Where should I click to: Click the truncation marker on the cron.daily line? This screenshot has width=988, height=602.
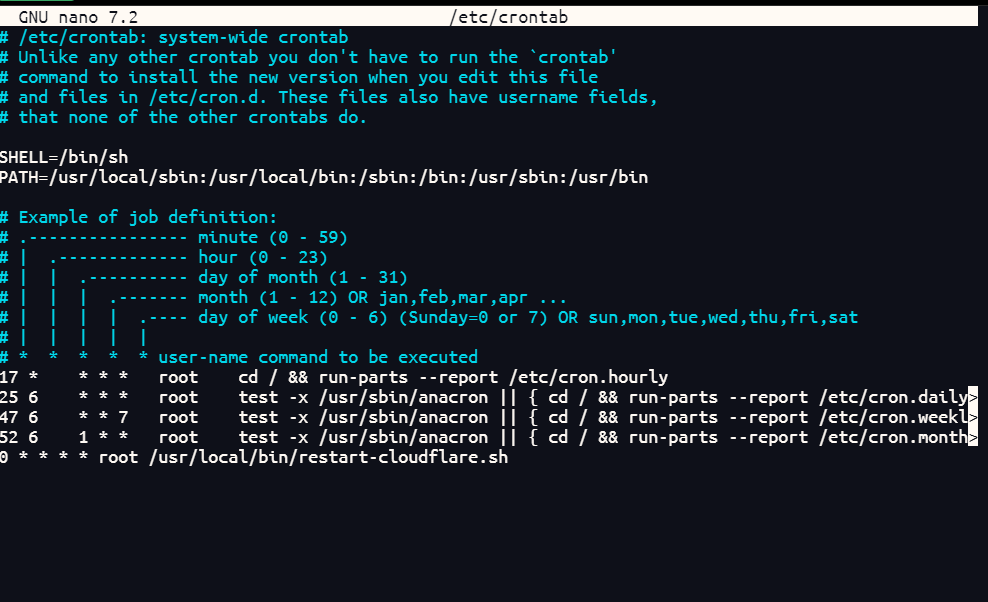point(973,397)
